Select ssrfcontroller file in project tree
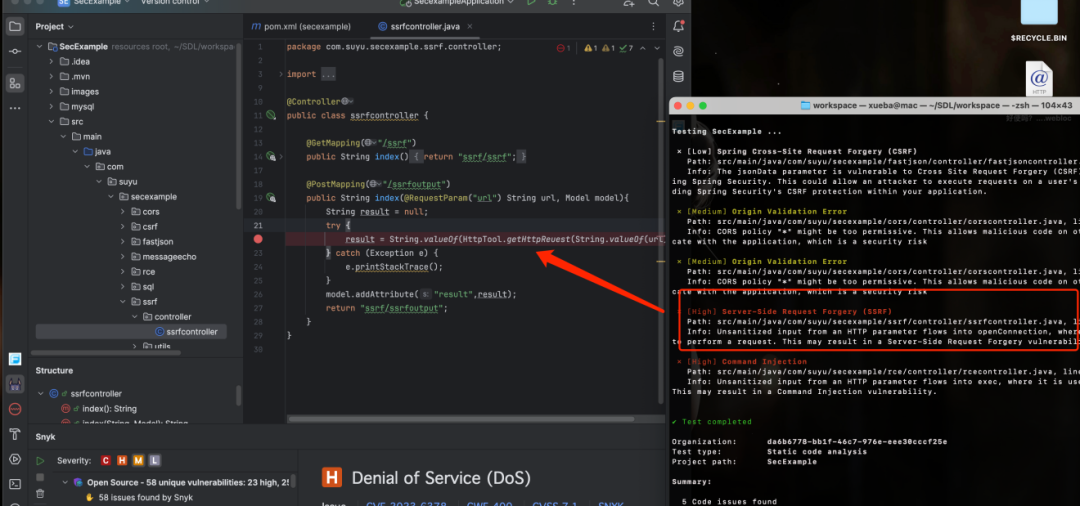 190,331
